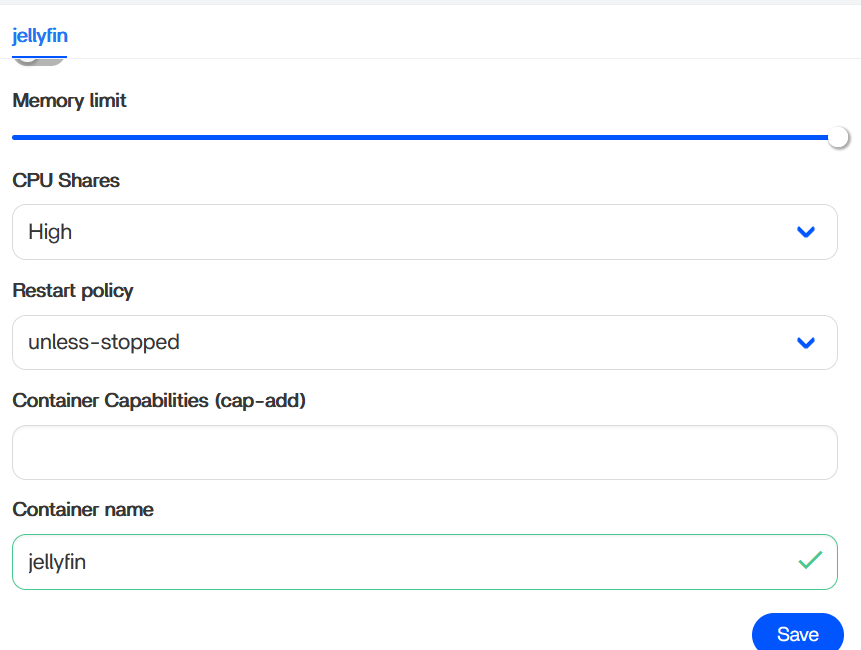This screenshot has height=650, width=861.
Task: Click the Memory limit label
Action: [x=69, y=100]
